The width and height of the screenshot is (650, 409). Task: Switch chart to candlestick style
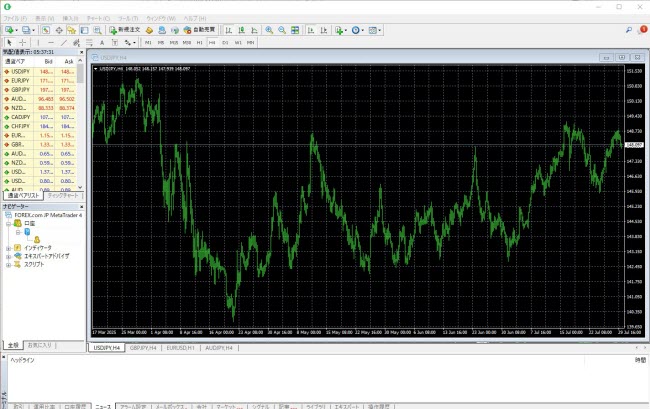click(241, 30)
